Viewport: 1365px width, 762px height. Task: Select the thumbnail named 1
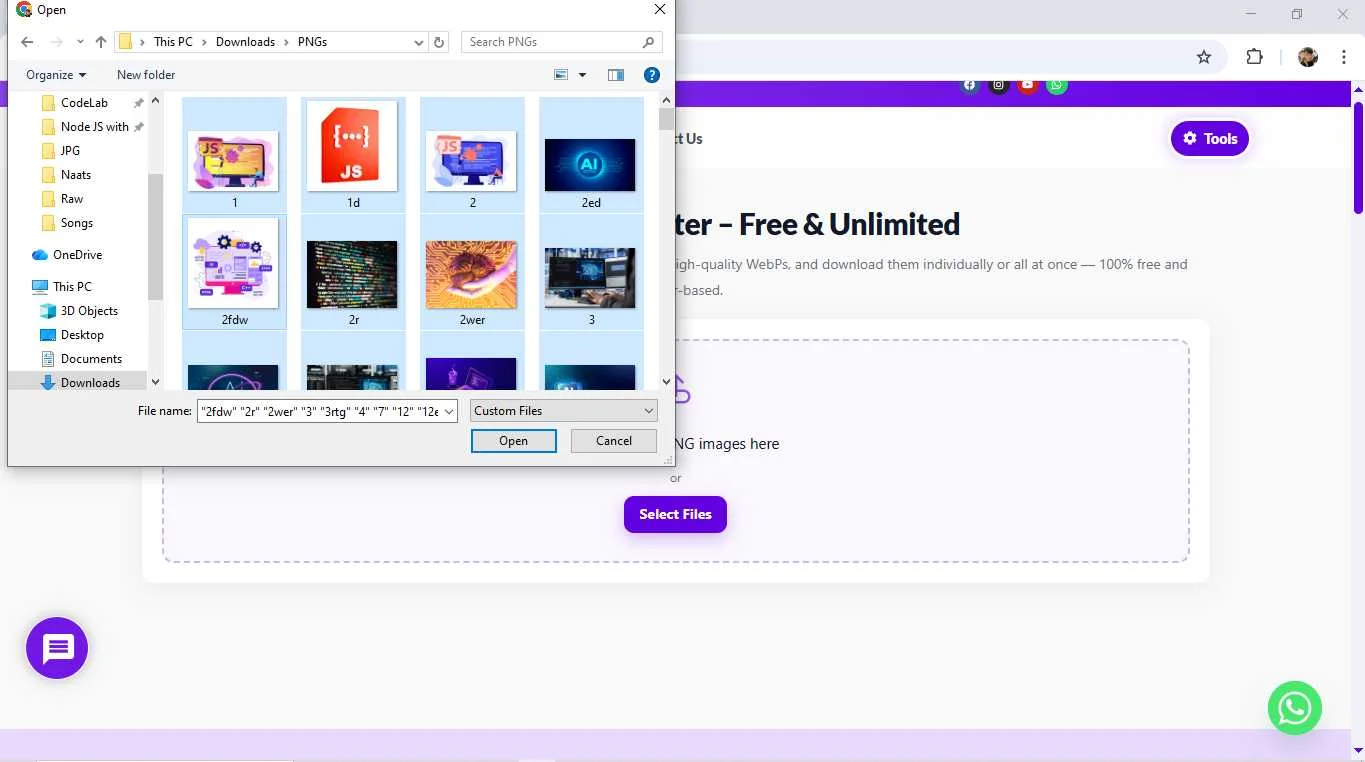(x=235, y=155)
